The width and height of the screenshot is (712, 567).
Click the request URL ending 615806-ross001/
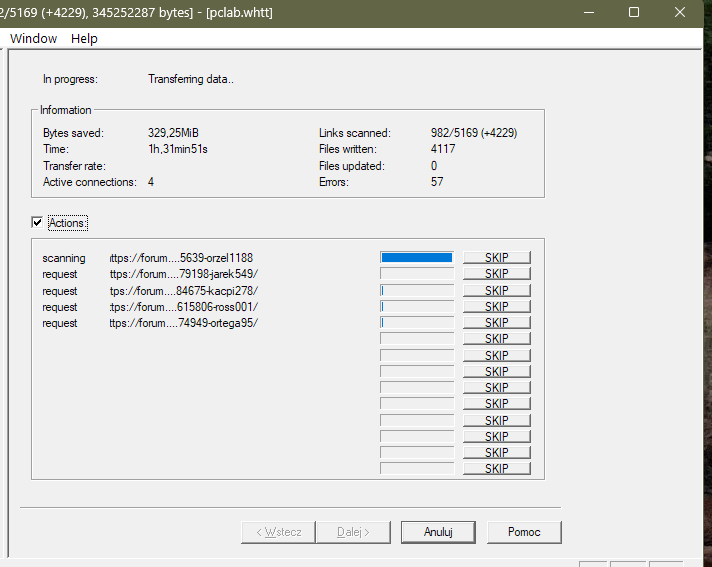[184, 307]
